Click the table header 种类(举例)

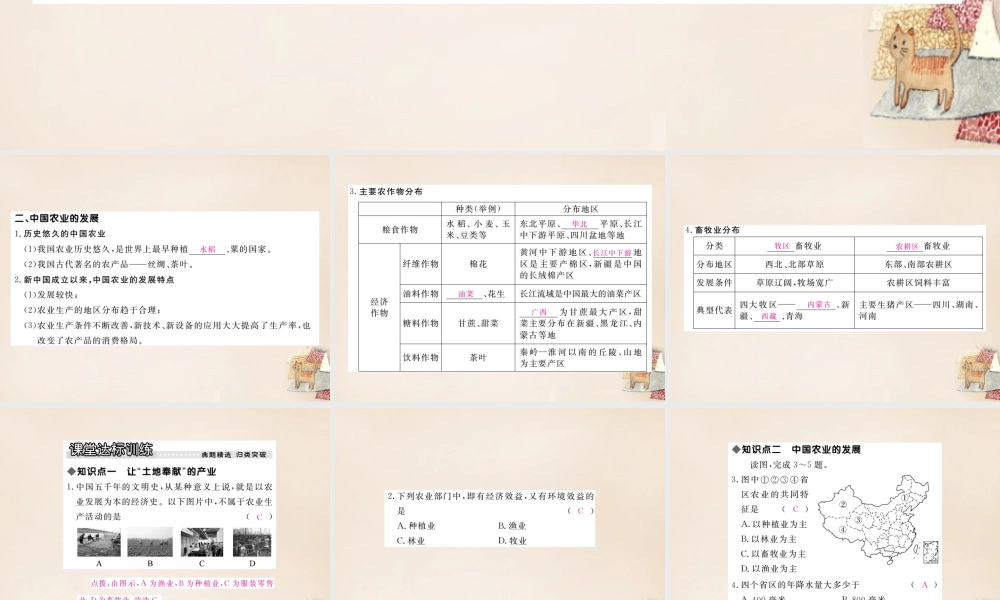pos(478,209)
